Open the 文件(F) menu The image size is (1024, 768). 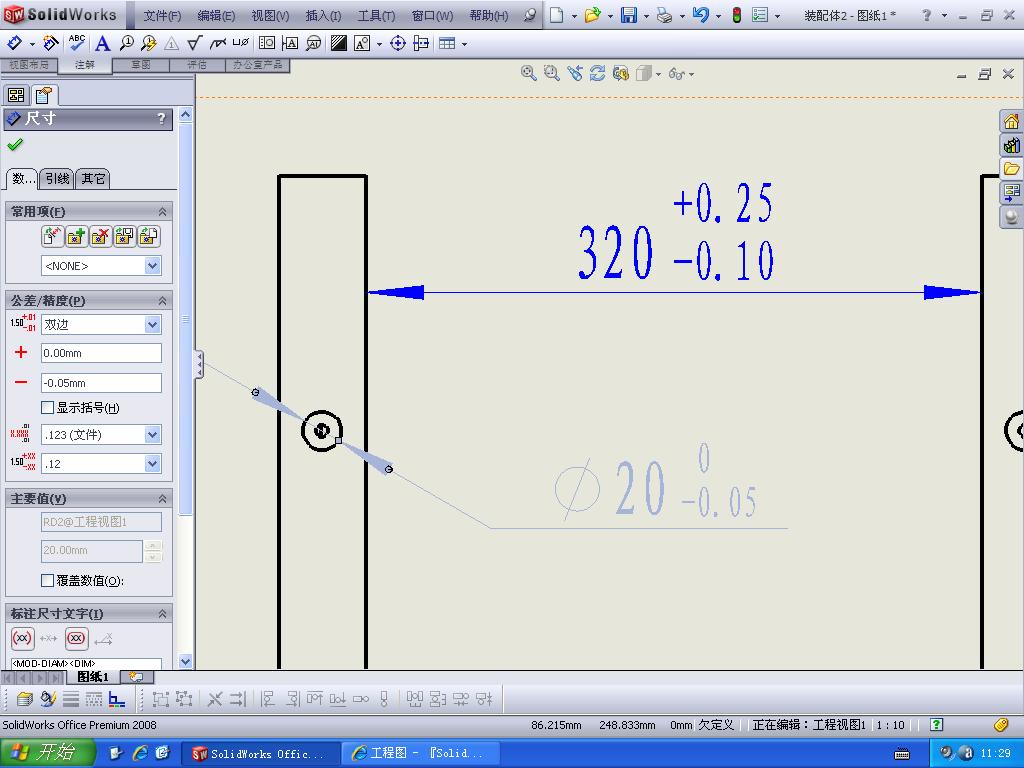pos(162,16)
